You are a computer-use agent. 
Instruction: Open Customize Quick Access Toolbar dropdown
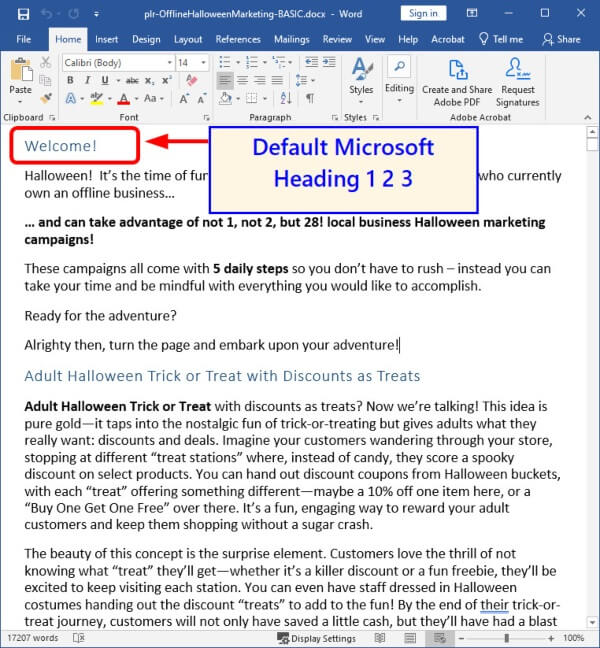click(x=96, y=14)
